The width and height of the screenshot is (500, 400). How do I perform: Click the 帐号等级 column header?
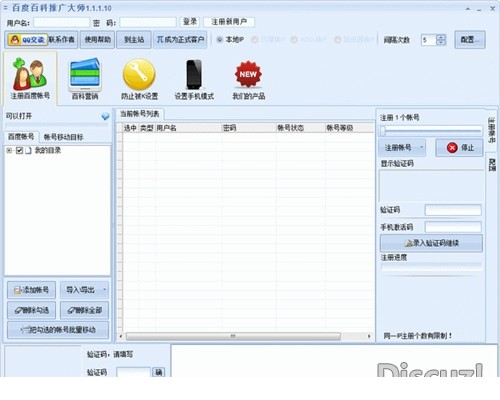[349, 128]
